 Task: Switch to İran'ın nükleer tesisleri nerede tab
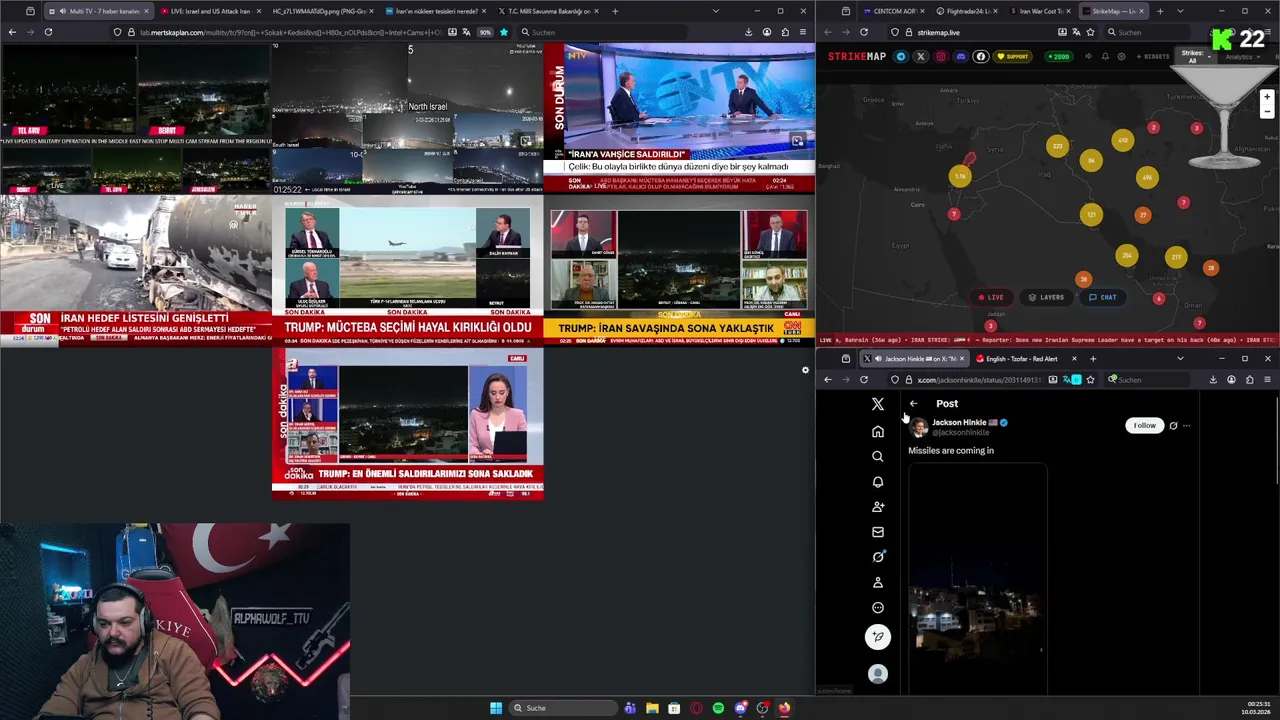coord(435,11)
